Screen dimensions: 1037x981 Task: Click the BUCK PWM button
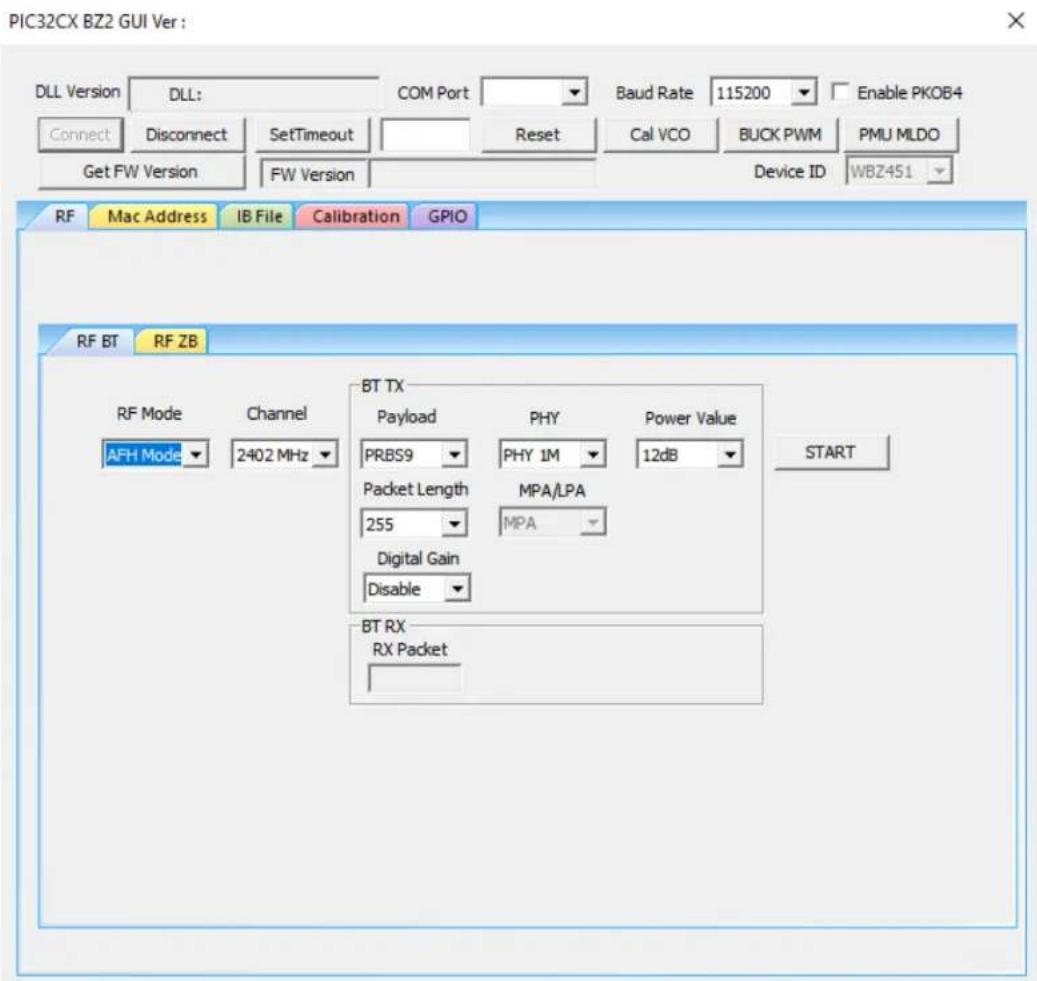click(x=780, y=135)
